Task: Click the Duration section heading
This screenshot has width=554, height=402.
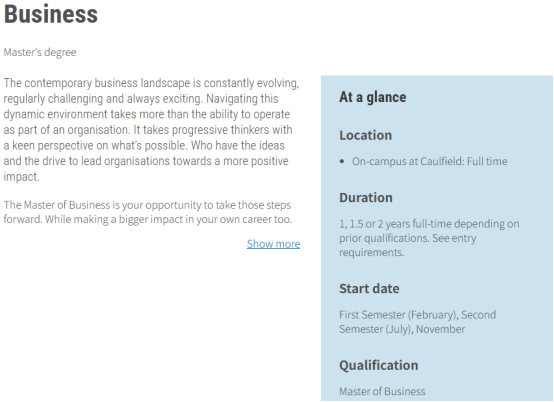Action: click(x=366, y=198)
